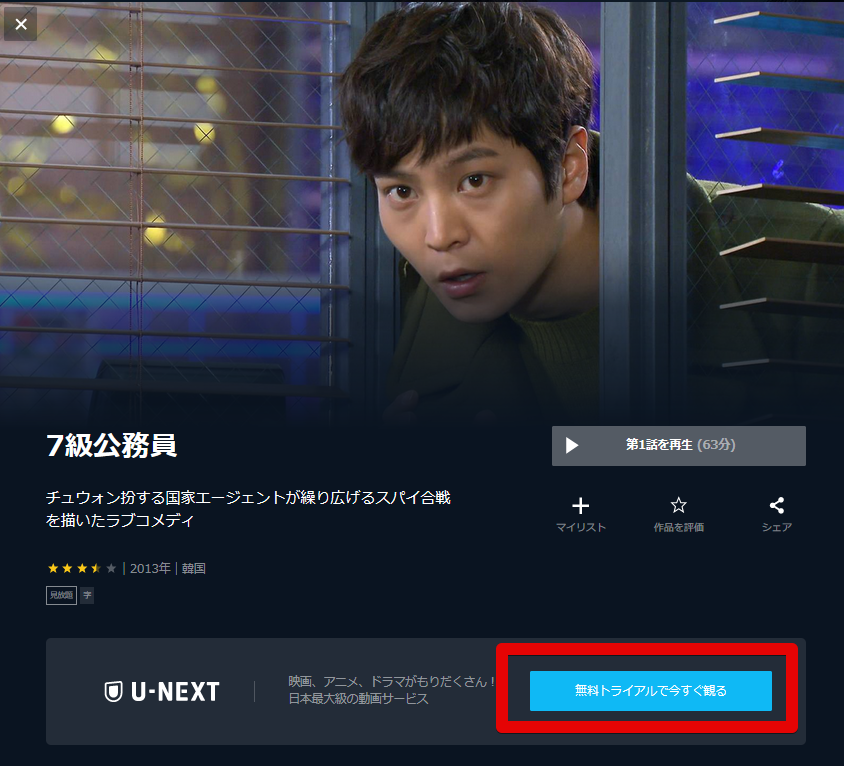Click the 作品を評価 text label
The height and width of the screenshot is (766, 844).
pos(678,528)
